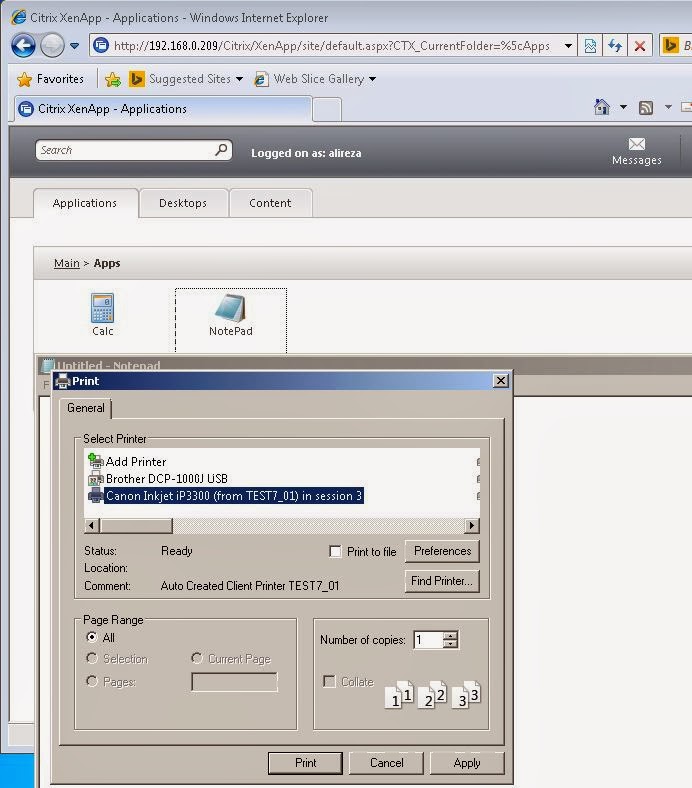This screenshot has width=692, height=788.
Task: Click the Citrix Search input field
Action: click(126, 150)
